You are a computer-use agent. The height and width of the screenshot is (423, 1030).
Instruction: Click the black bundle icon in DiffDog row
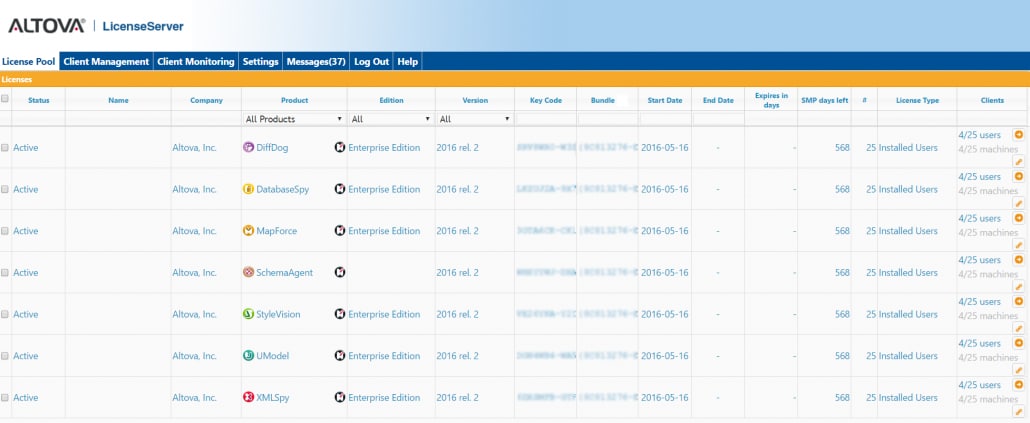[x=340, y=147]
